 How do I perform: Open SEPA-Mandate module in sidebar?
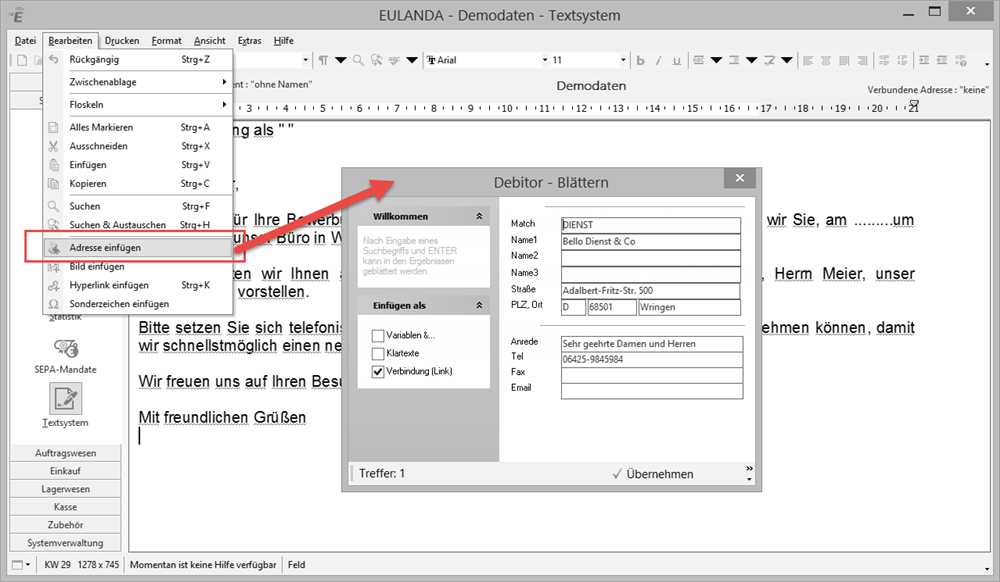point(66,356)
